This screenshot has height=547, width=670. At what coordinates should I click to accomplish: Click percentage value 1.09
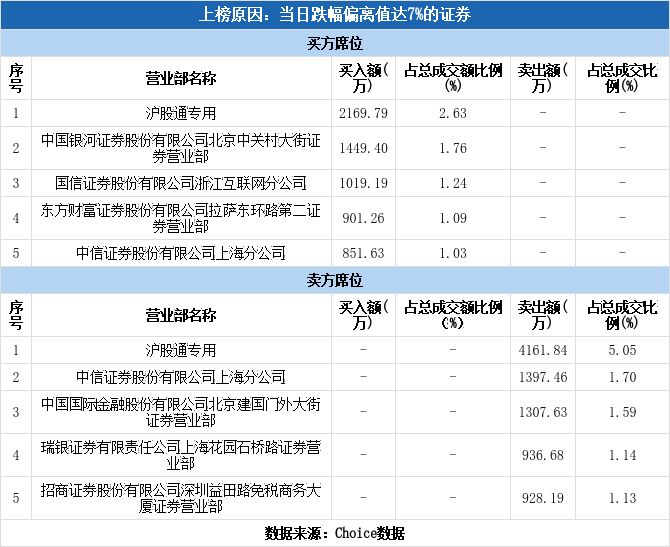(453, 218)
